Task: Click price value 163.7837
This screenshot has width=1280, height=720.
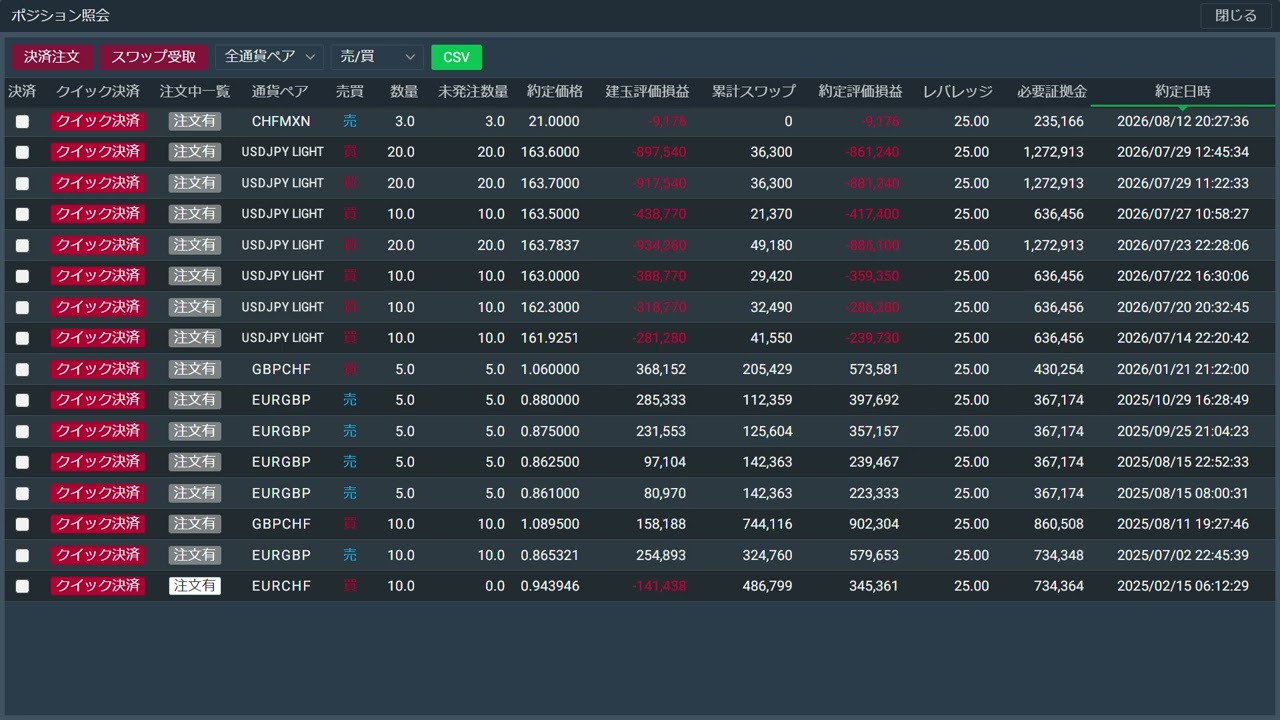Action: tap(550, 245)
